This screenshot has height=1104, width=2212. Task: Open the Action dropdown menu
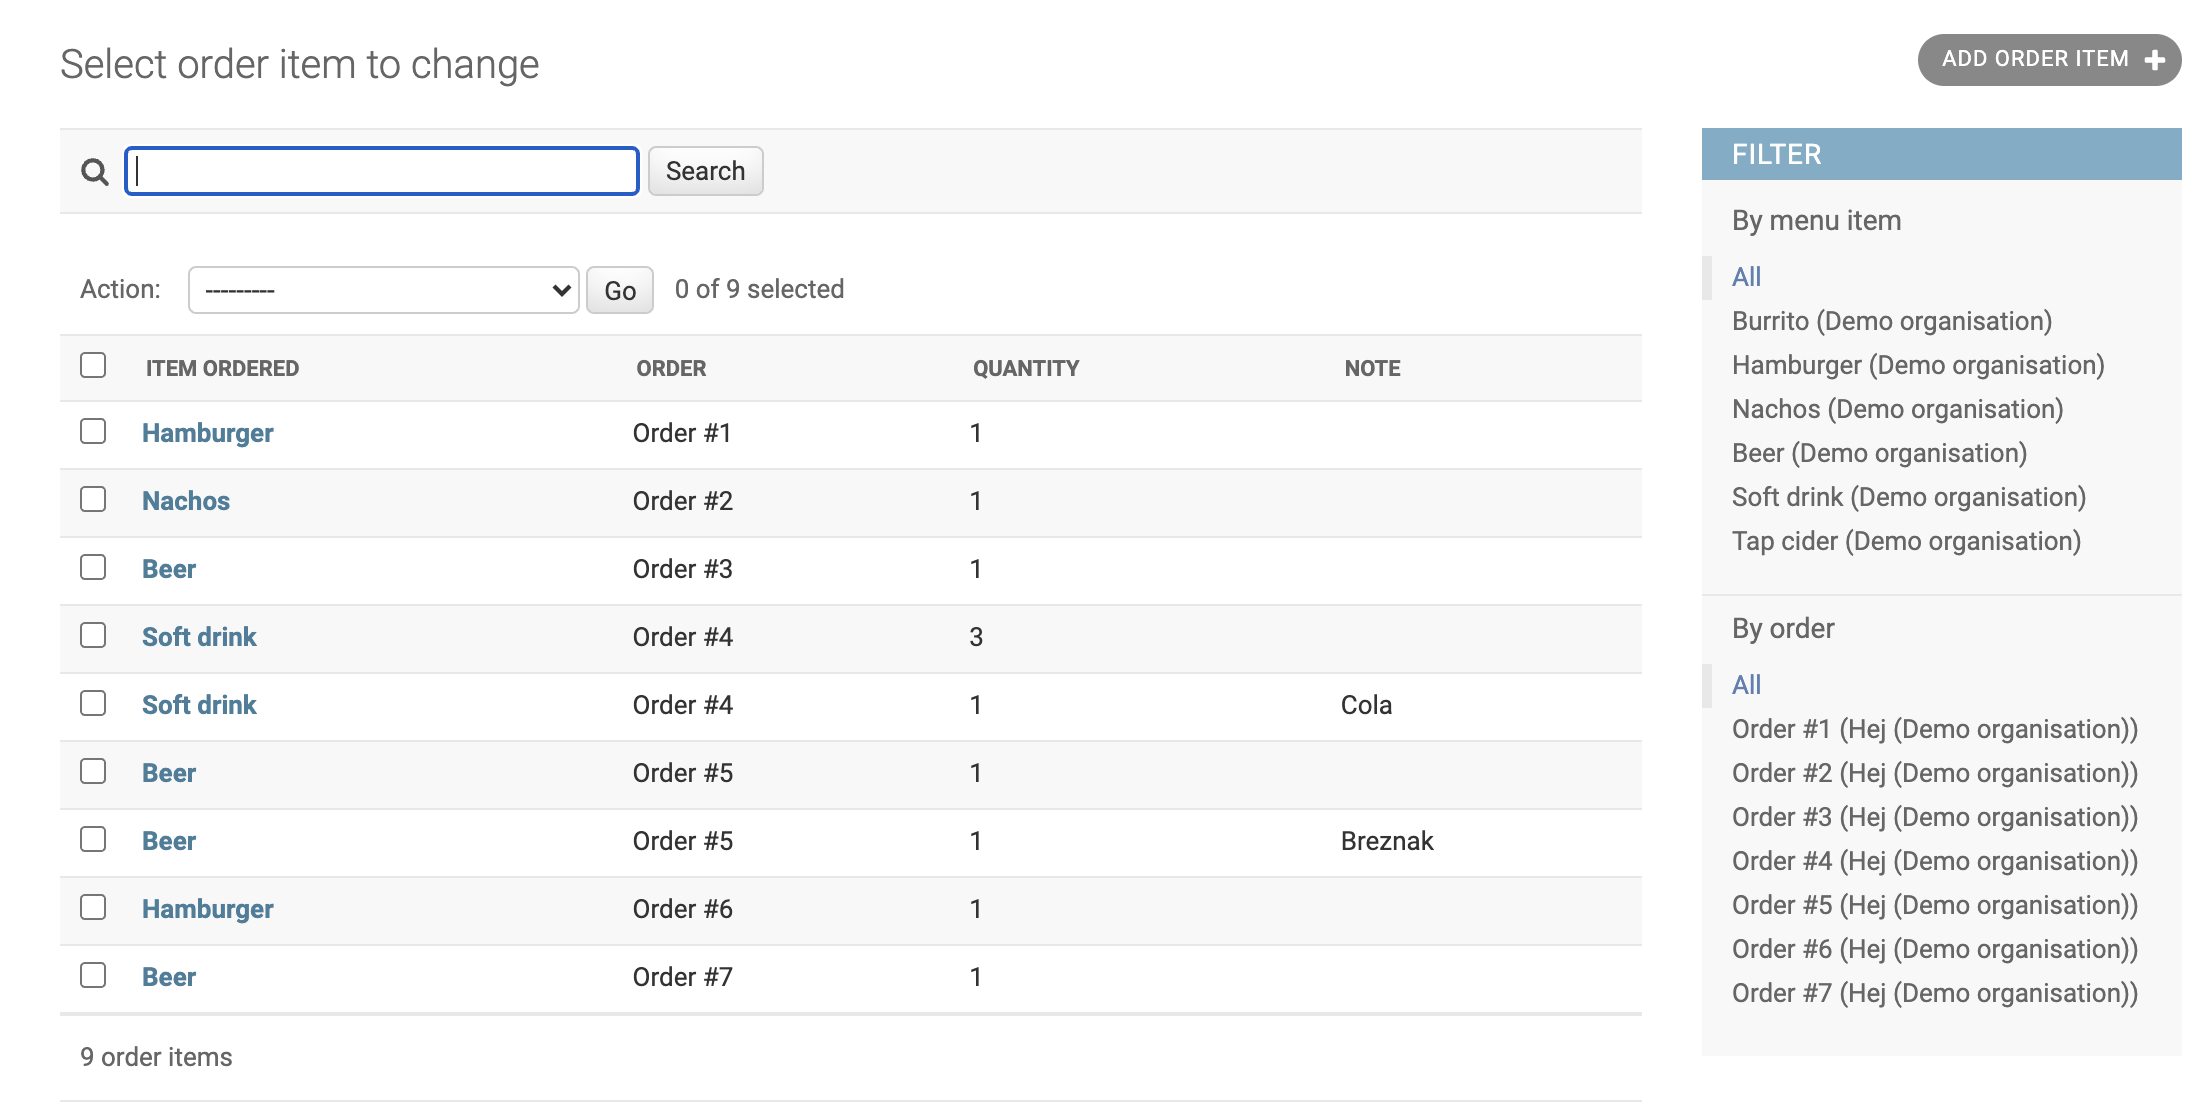382,289
